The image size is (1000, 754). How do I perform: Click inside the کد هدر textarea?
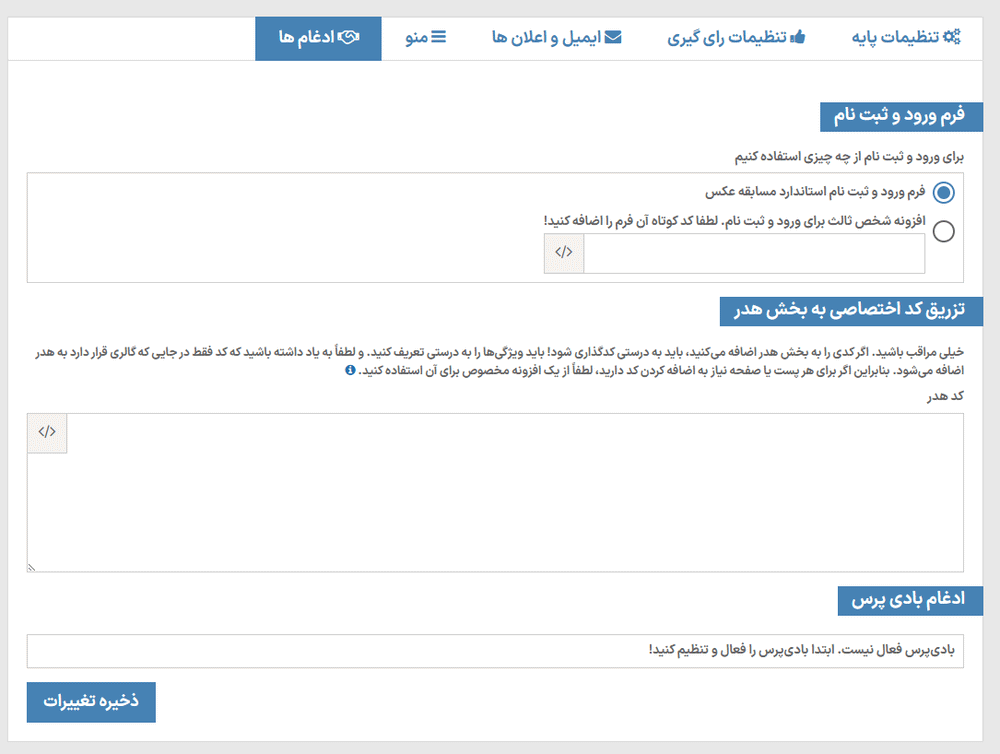click(495, 492)
